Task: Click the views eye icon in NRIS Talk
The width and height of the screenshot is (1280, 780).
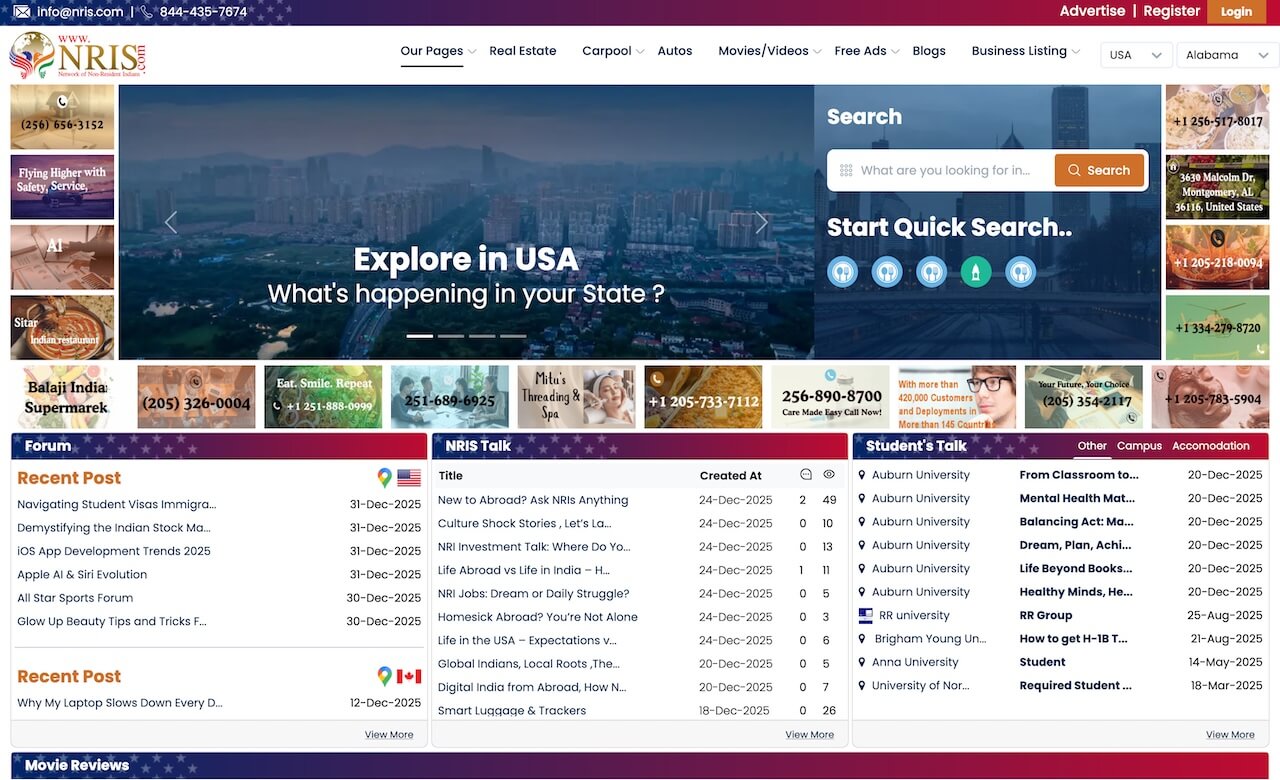Action: tap(829, 475)
